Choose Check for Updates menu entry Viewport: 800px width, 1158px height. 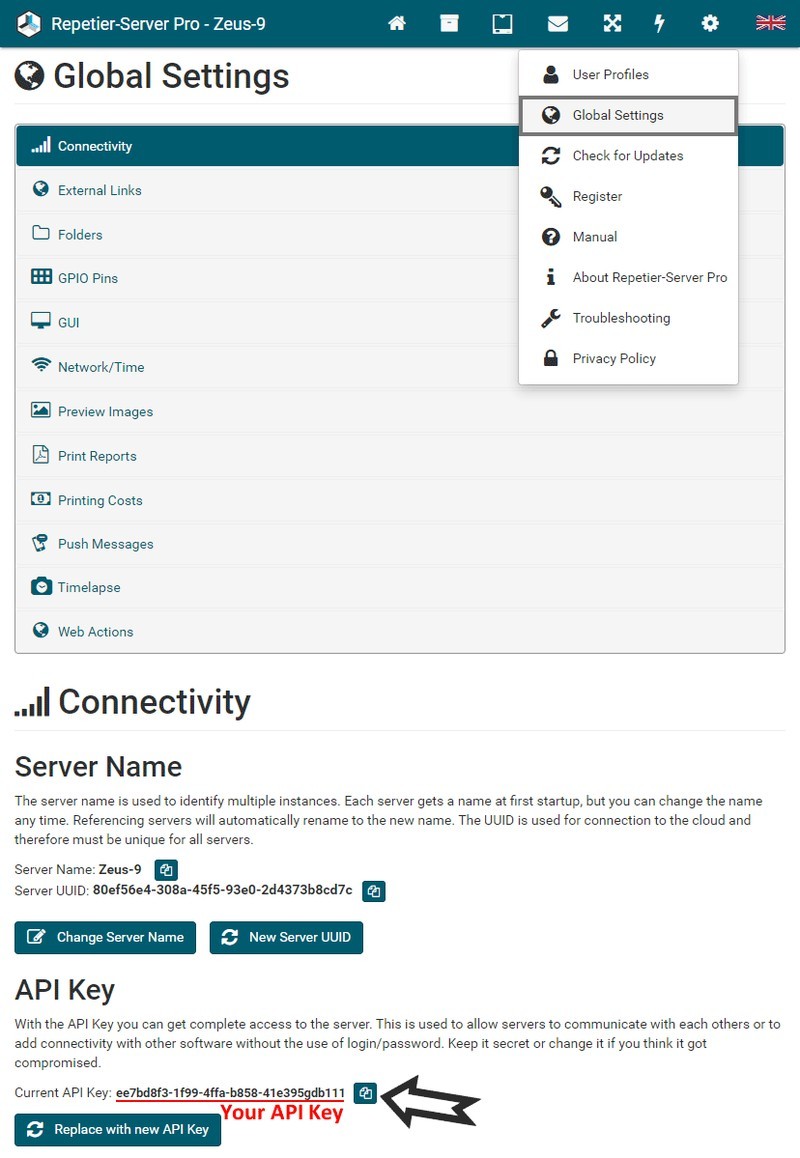click(627, 156)
